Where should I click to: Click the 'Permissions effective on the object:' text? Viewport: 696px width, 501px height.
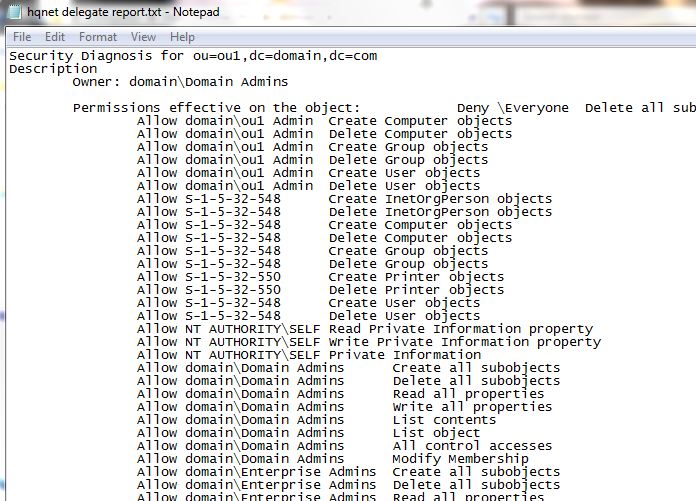pyautogui.click(x=216, y=108)
